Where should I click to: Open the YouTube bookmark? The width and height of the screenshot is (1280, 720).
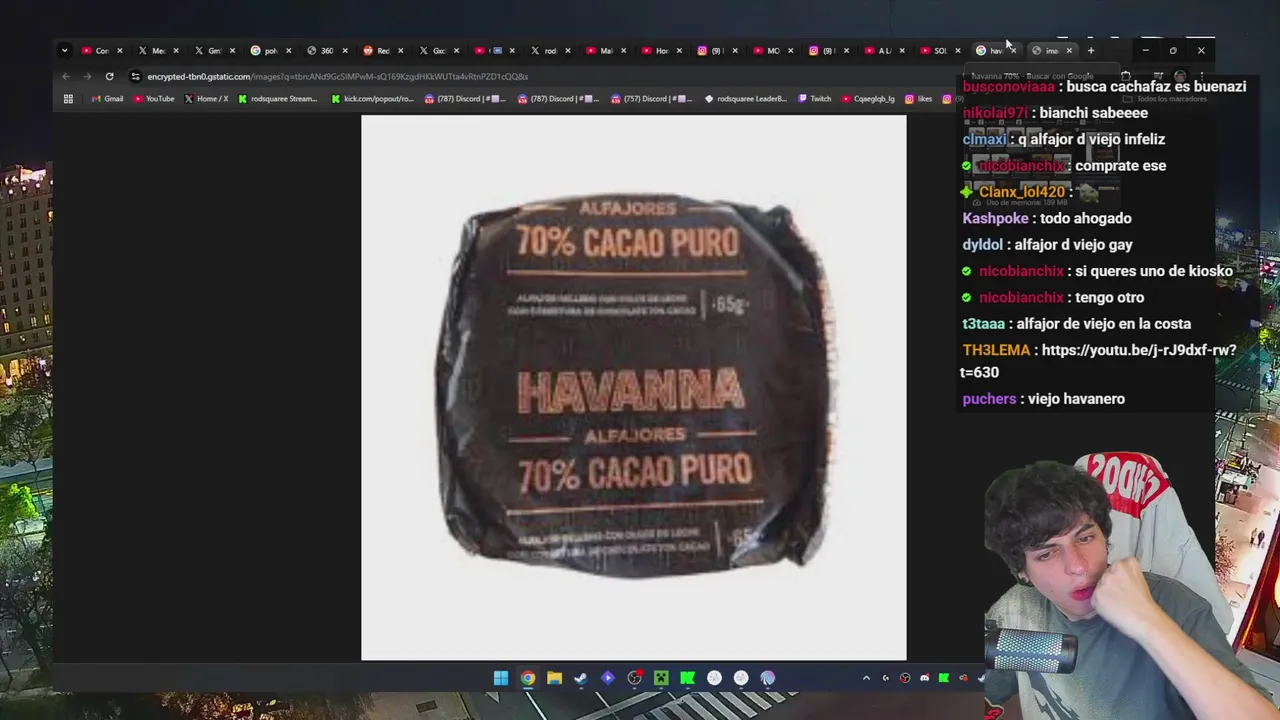tap(153, 99)
